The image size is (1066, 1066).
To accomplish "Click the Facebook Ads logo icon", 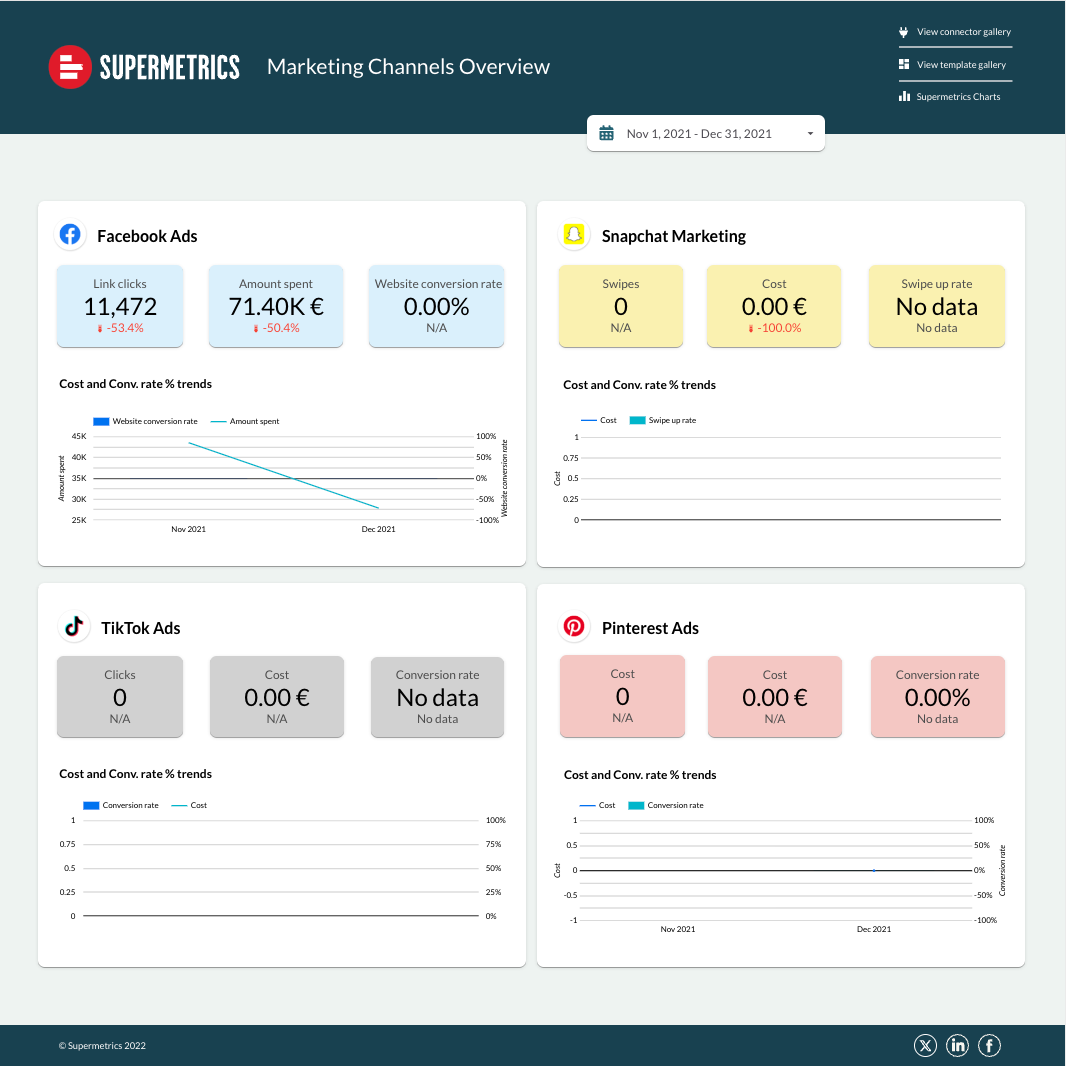I will (70, 234).
